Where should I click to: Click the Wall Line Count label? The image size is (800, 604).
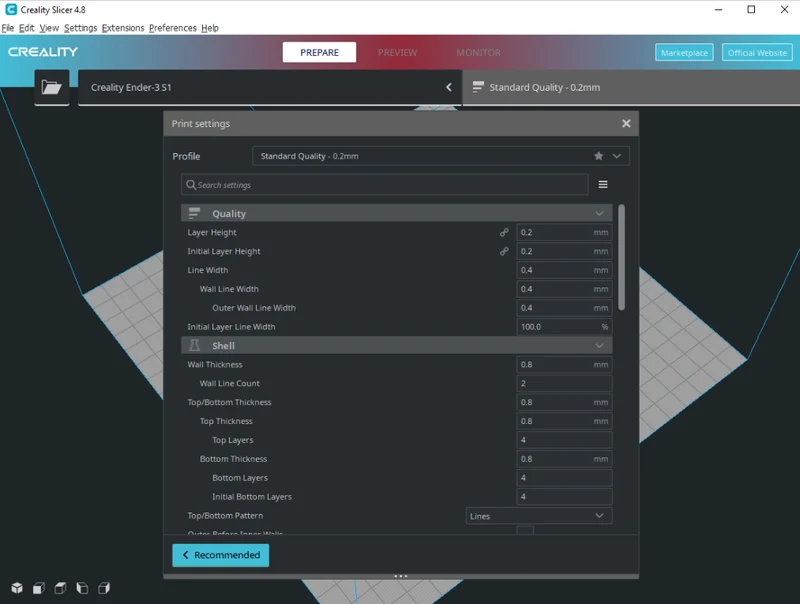pos(230,384)
